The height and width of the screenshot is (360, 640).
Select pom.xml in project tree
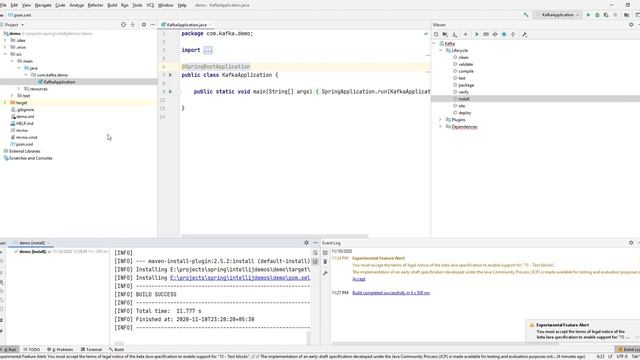(24, 144)
